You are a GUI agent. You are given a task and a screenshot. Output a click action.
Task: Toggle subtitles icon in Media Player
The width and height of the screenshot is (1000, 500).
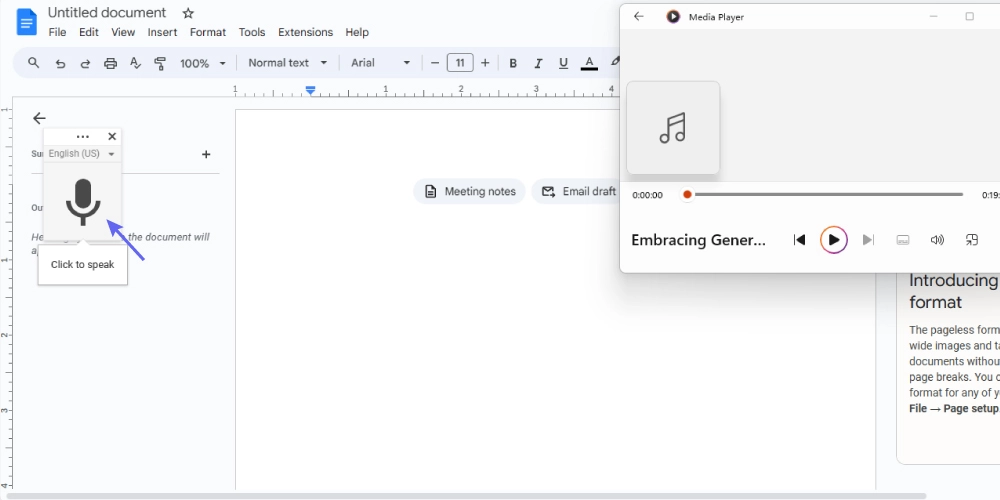click(902, 240)
